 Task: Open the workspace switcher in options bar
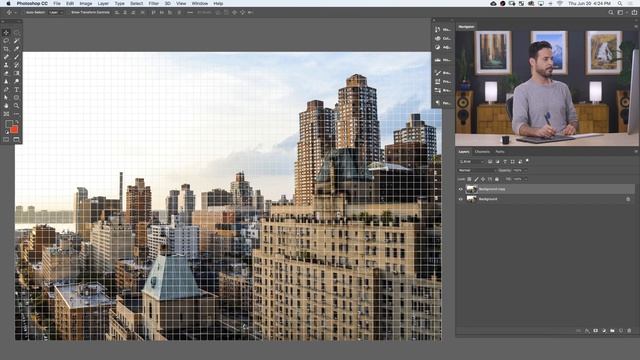pyautogui.click(x=621, y=13)
